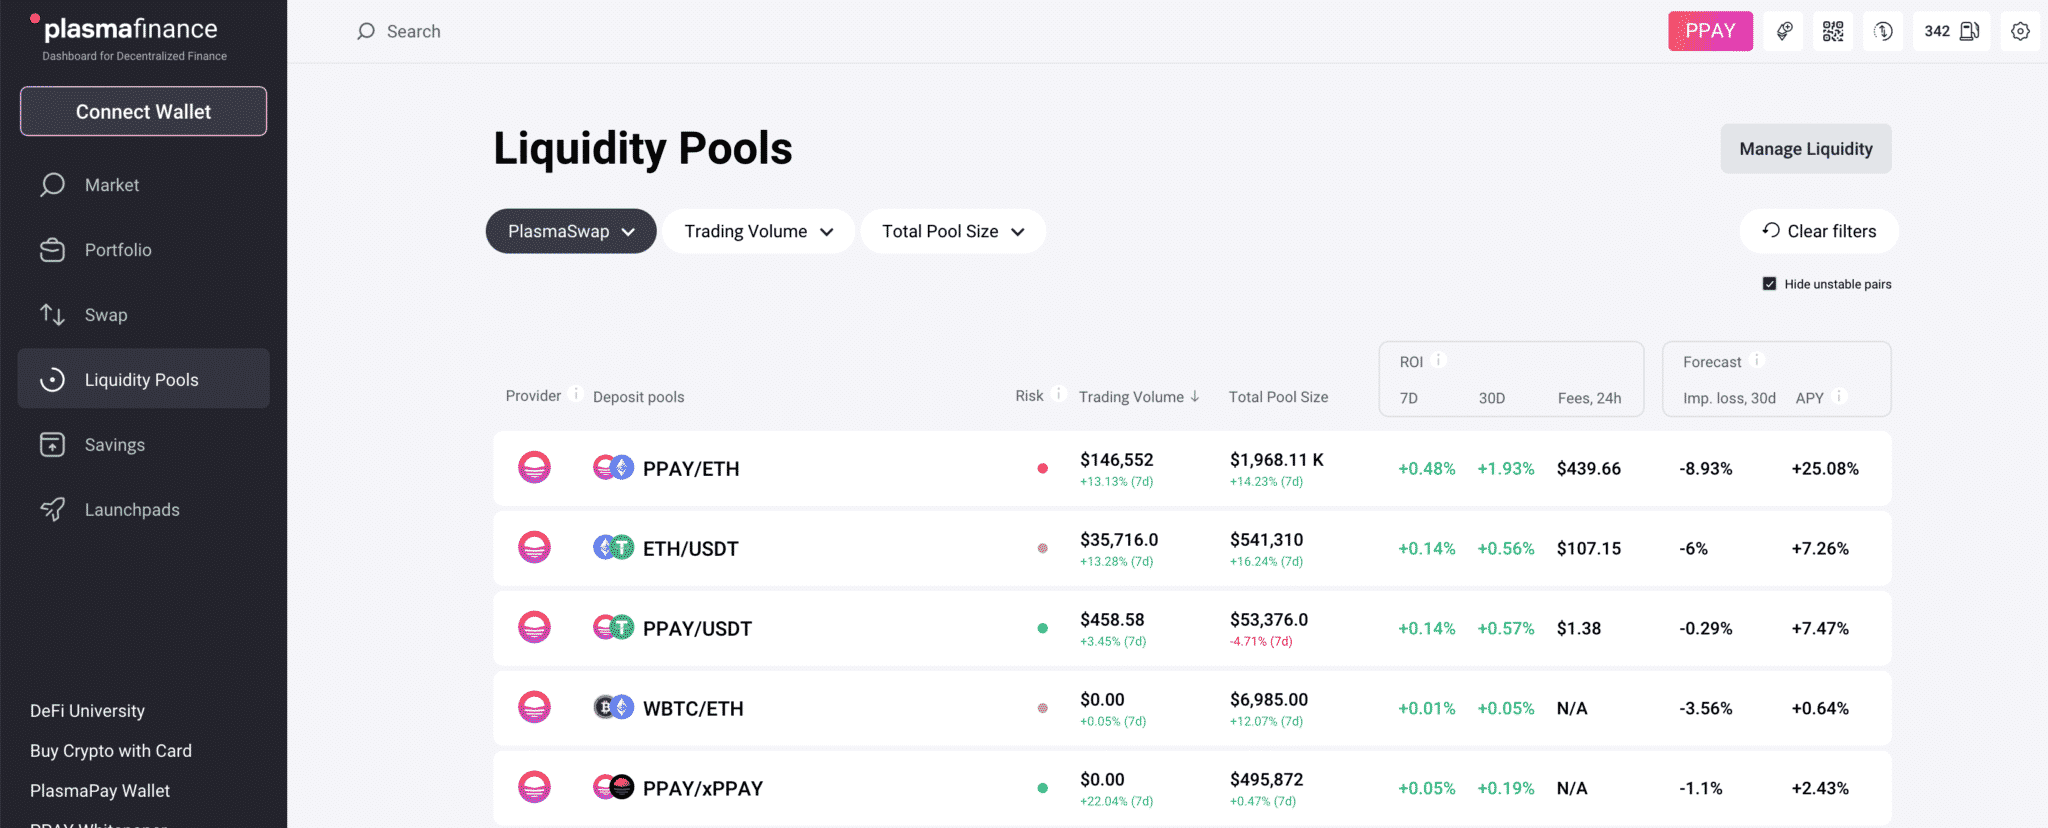Viewport: 2048px width, 828px height.
Task: Click the Portfolio sidebar icon
Action: click(x=52, y=250)
